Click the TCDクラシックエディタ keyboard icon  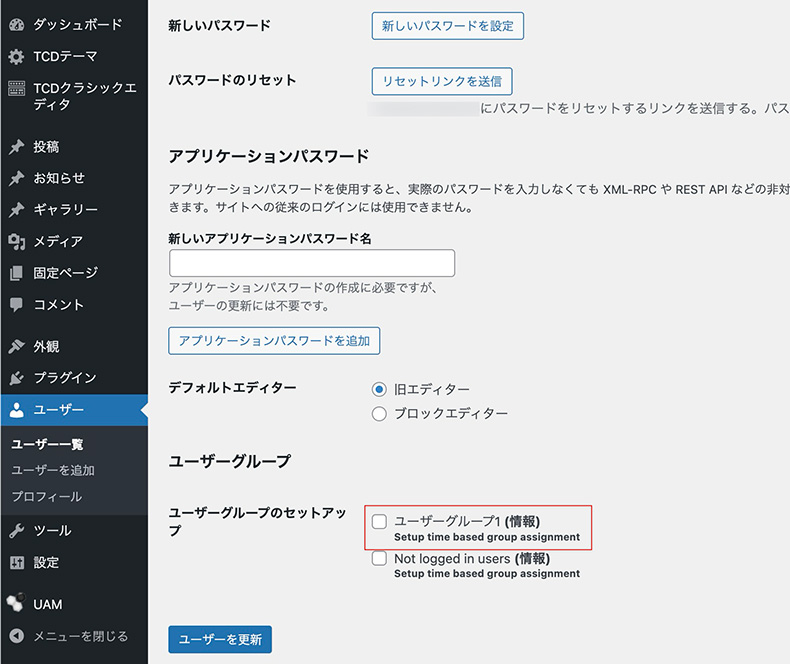(x=17, y=88)
